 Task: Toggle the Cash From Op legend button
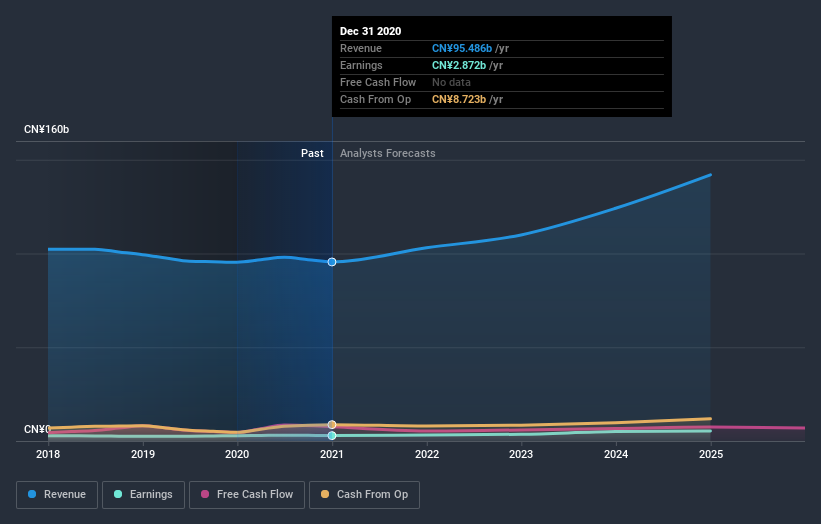(x=364, y=495)
